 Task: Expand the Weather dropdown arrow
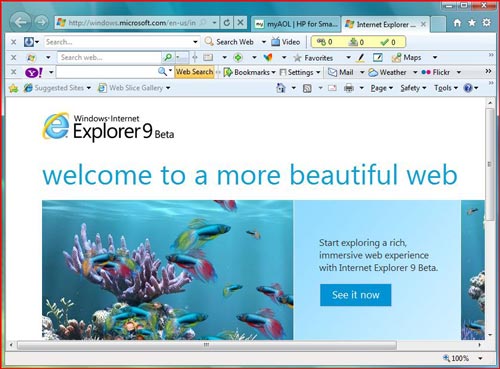point(415,72)
